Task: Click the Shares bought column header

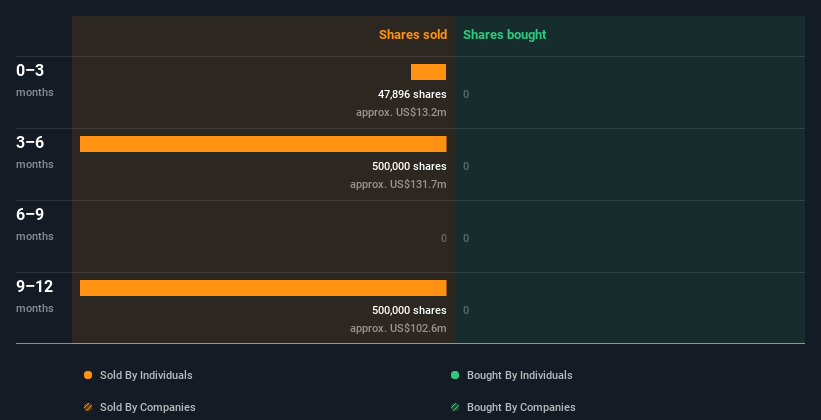Action: 505,35
